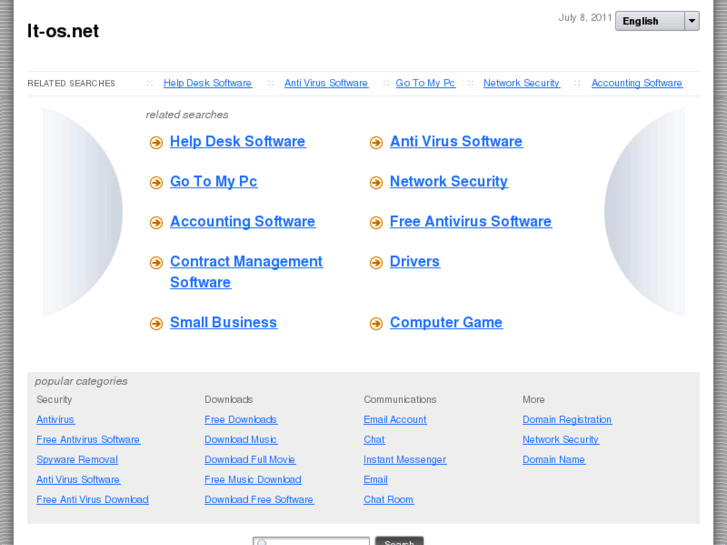Open the Spyware Removal category link

77,460
